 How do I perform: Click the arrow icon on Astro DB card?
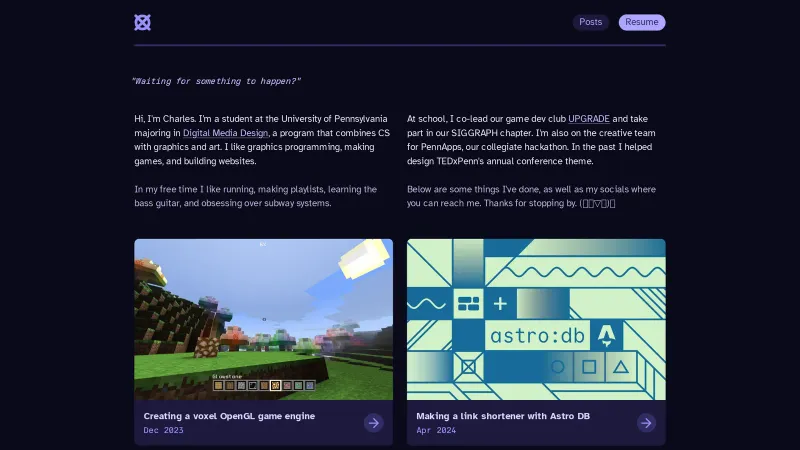click(x=646, y=423)
